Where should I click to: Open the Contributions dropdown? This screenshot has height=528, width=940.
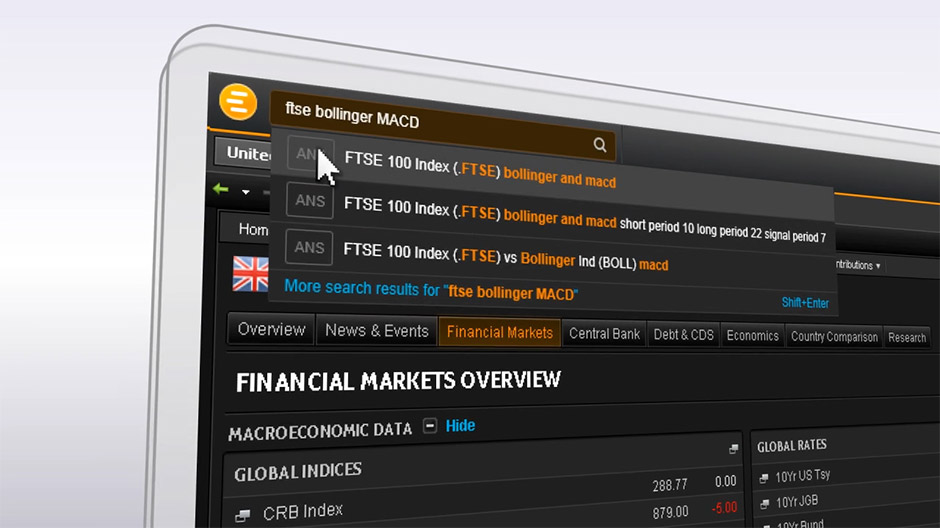tap(858, 265)
